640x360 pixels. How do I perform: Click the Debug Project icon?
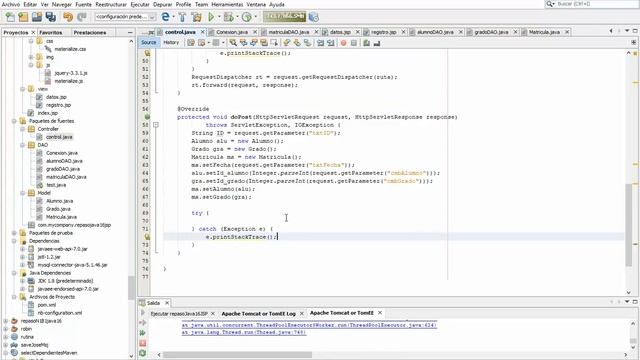[x=228, y=17]
